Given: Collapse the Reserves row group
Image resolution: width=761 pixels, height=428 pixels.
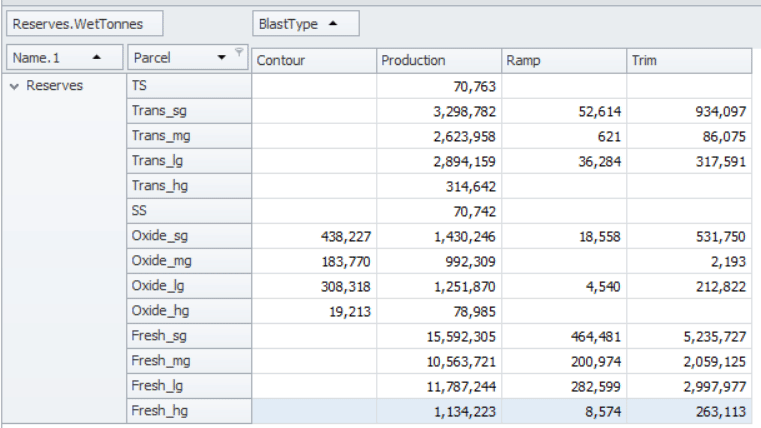Looking at the screenshot, I should click(14, 86).
